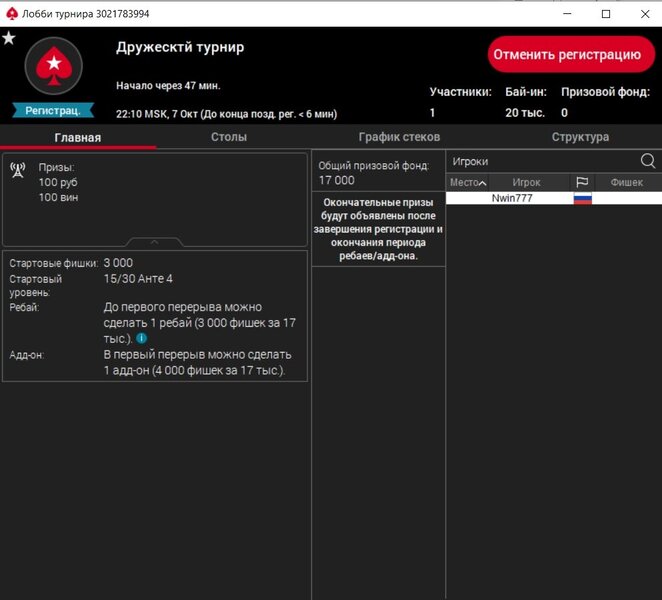Viewport: 662px width, 600px height.
Task: Select player Nwin777 in the list
Action: coord(512,198)
